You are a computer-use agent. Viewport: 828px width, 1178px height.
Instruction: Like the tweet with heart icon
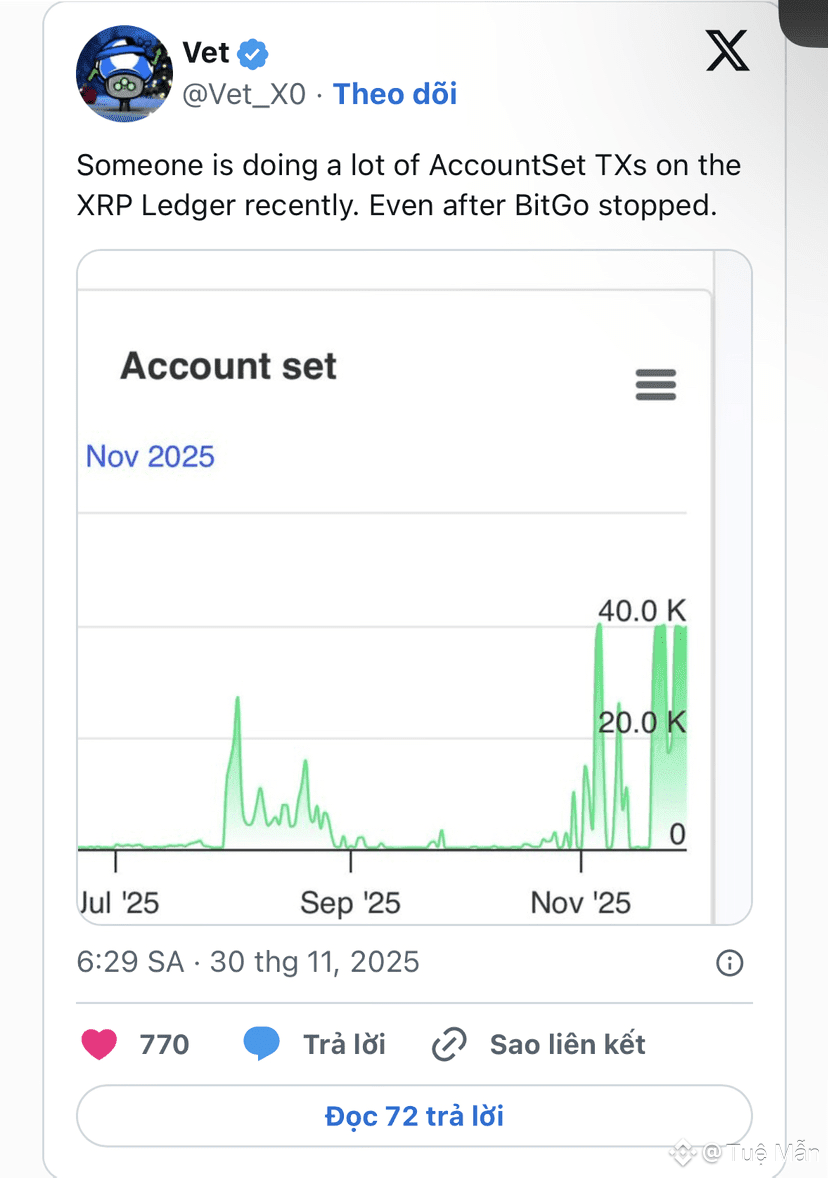[99, 1045]
